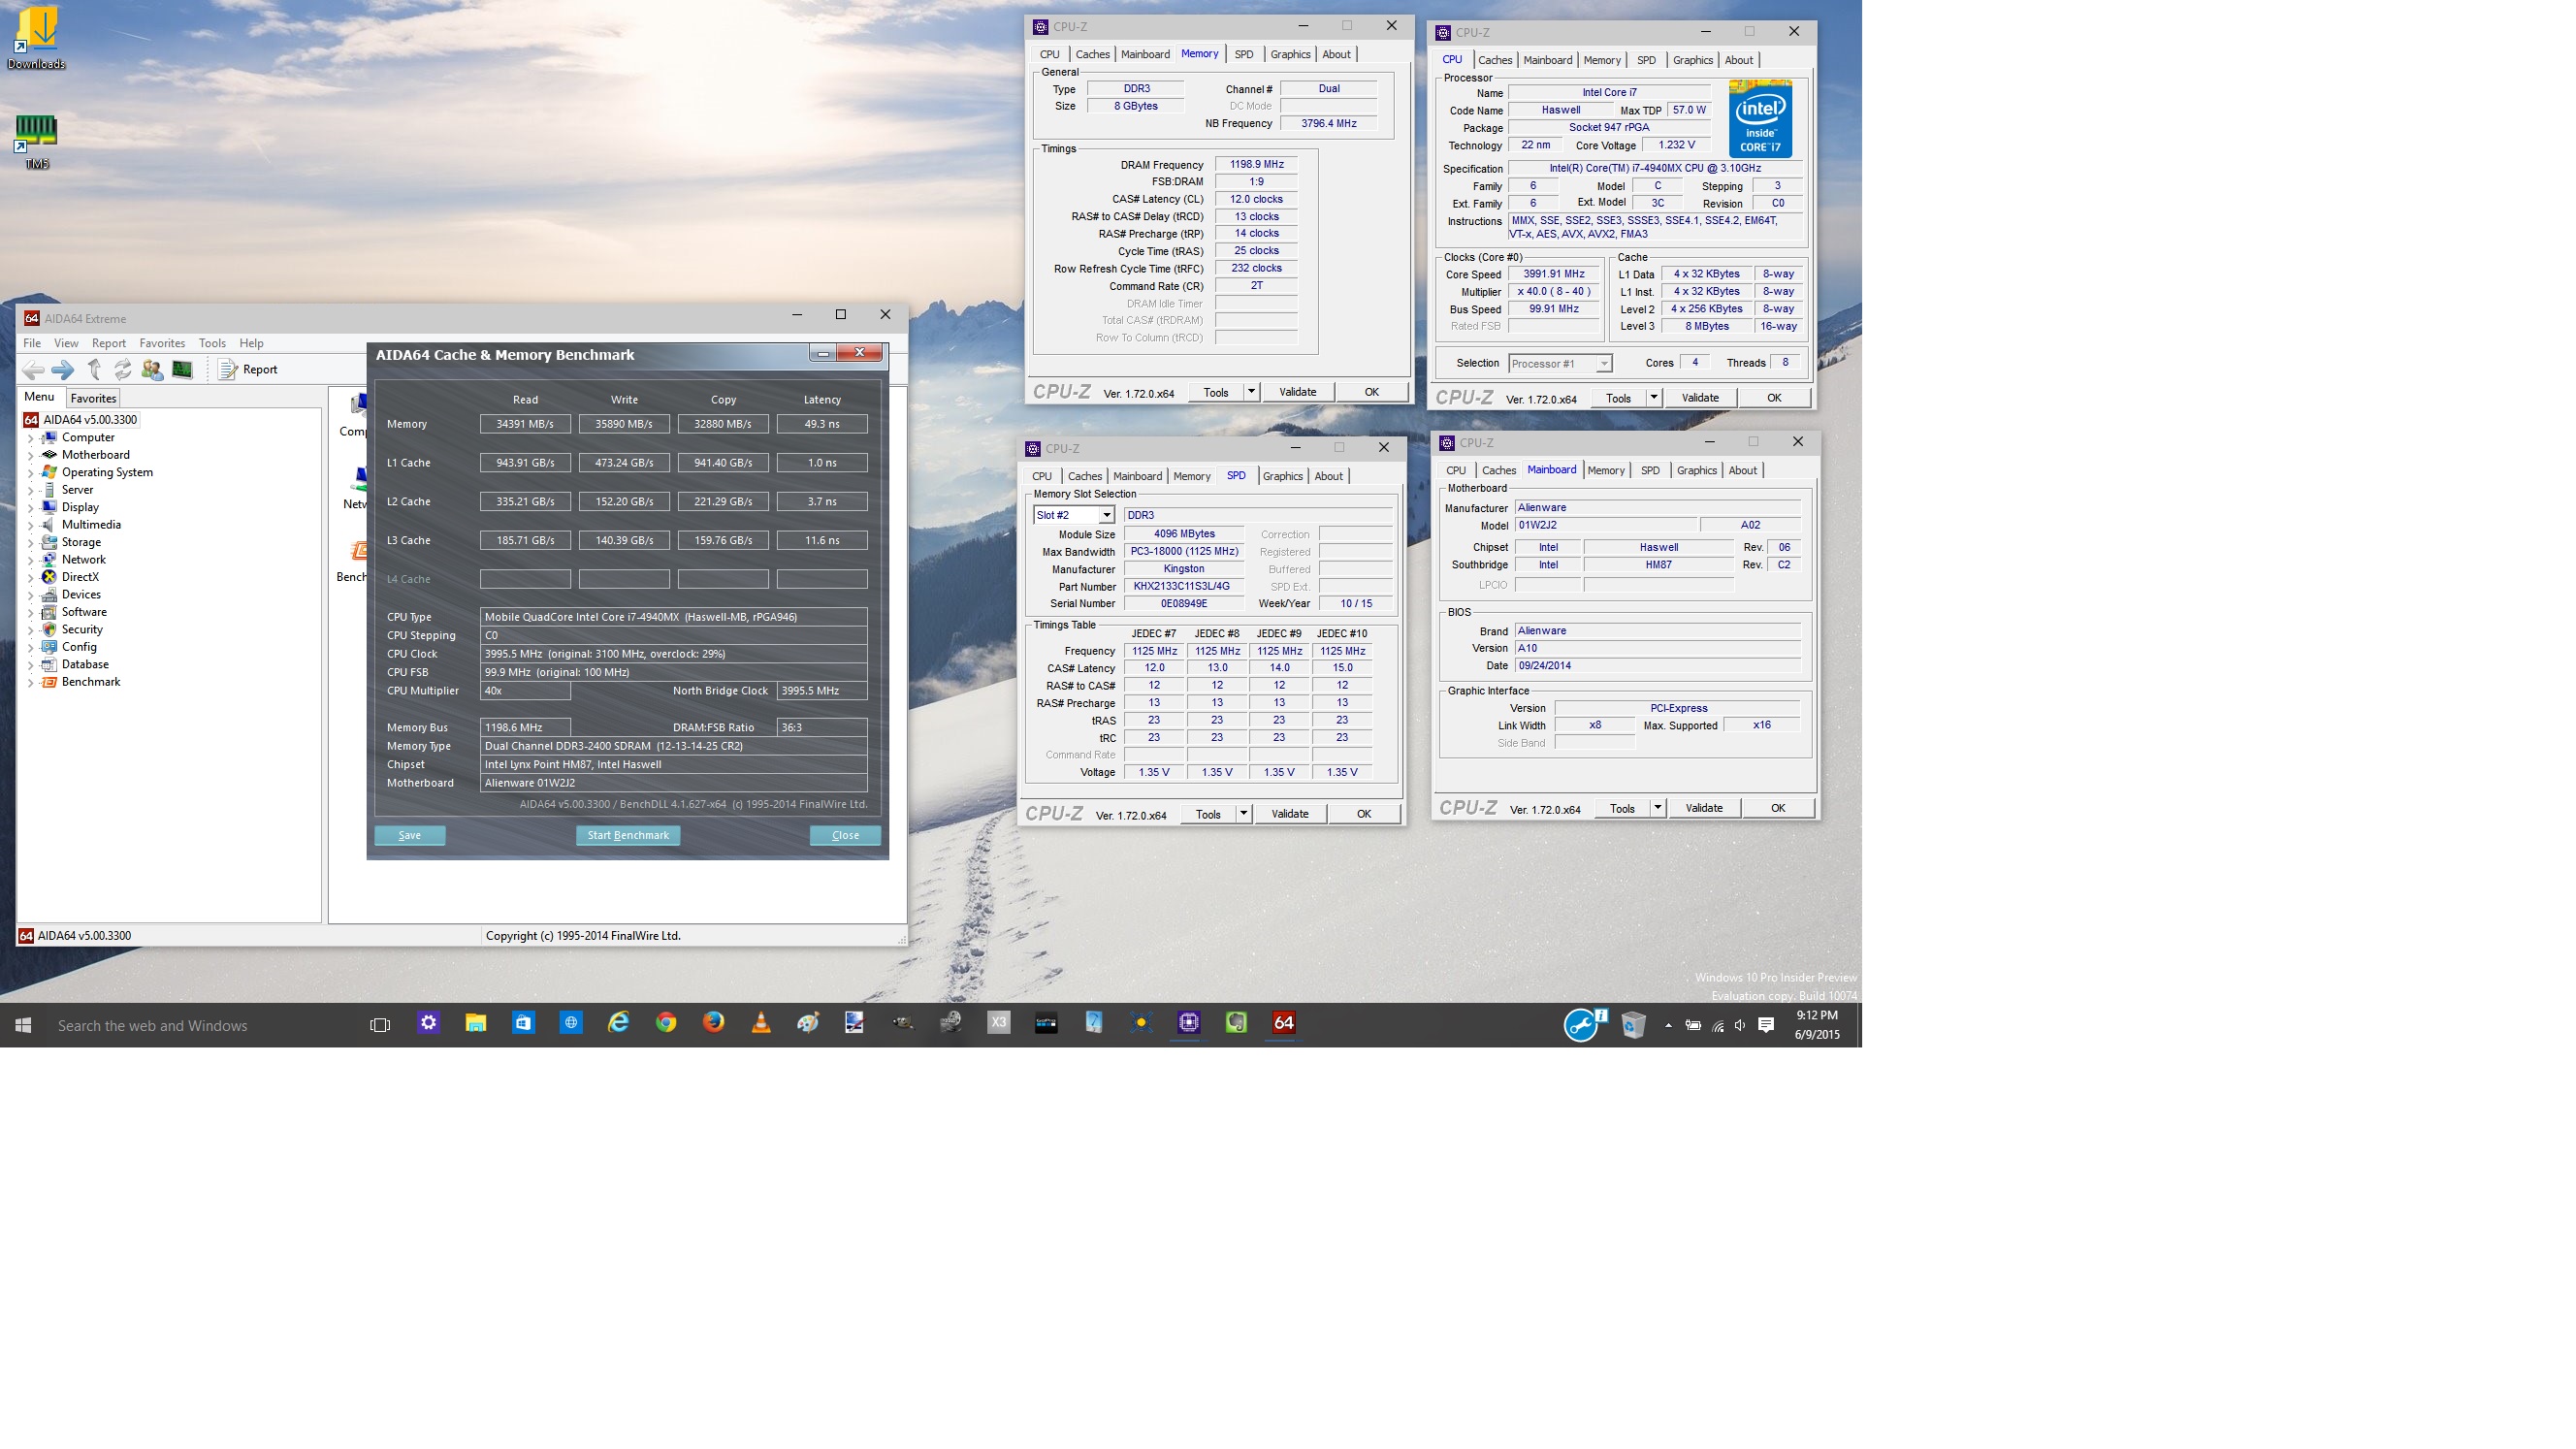This screenshot has width=2576, height=1449.
Task: Click OK in the Mainboard CPU-Z window
Action: click(1778, 808)
